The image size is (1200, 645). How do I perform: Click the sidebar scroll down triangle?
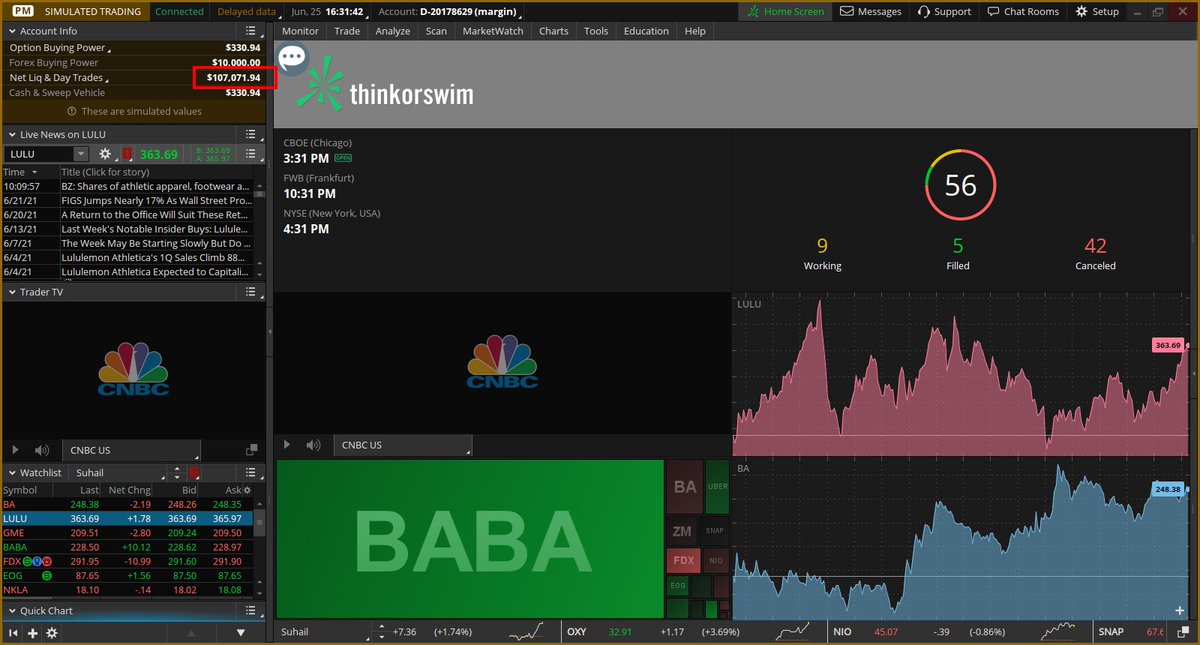(241, 633)
